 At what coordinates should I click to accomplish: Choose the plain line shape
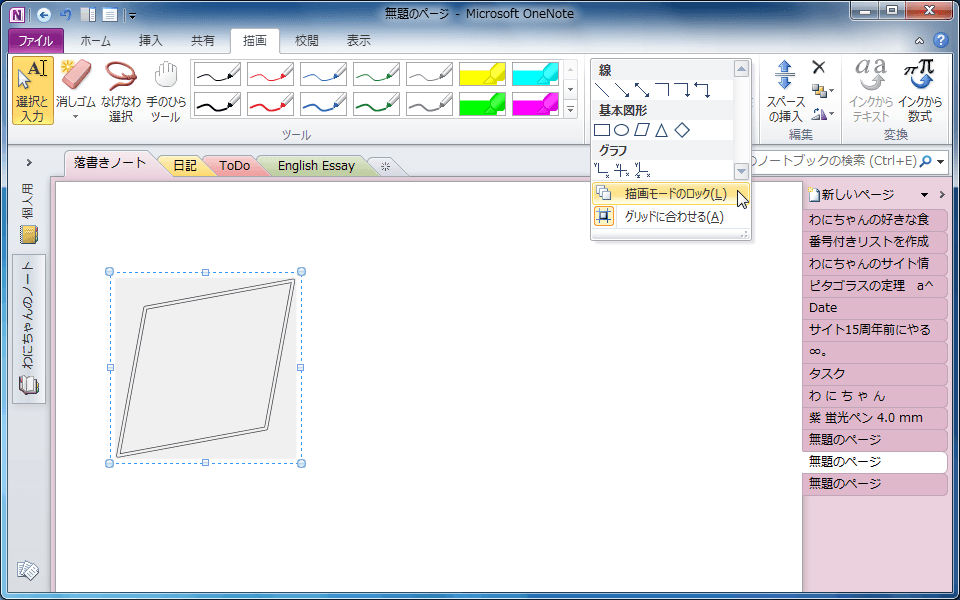[602, 90]
